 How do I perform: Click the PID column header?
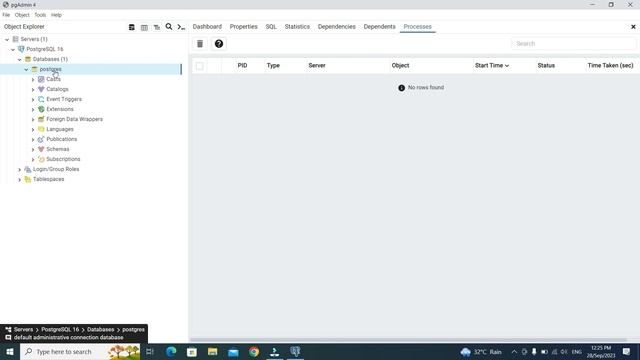pyautogui.click(x=242, y=65)
